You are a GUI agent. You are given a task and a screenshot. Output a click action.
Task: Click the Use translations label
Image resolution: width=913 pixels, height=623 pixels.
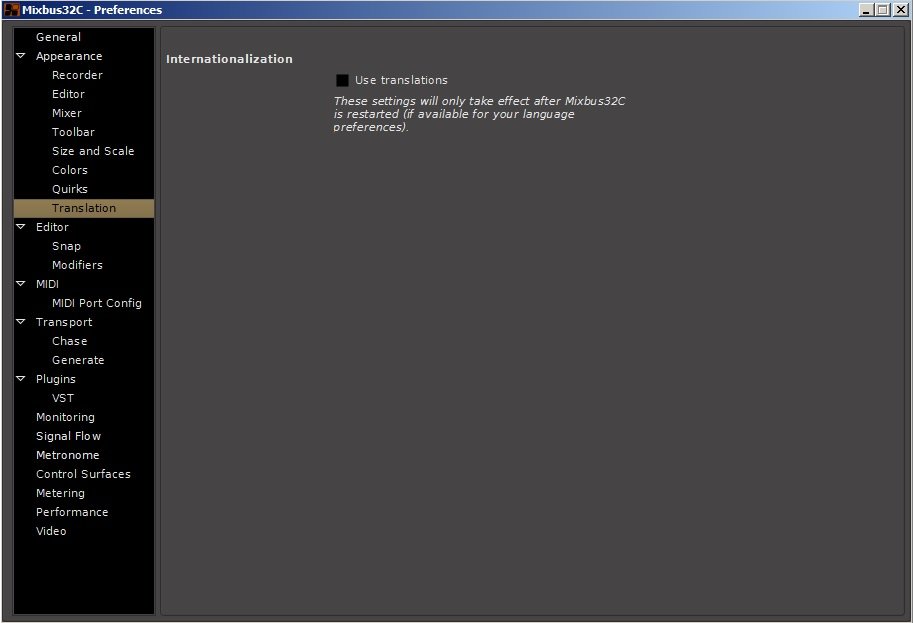[x=401, y=80]
